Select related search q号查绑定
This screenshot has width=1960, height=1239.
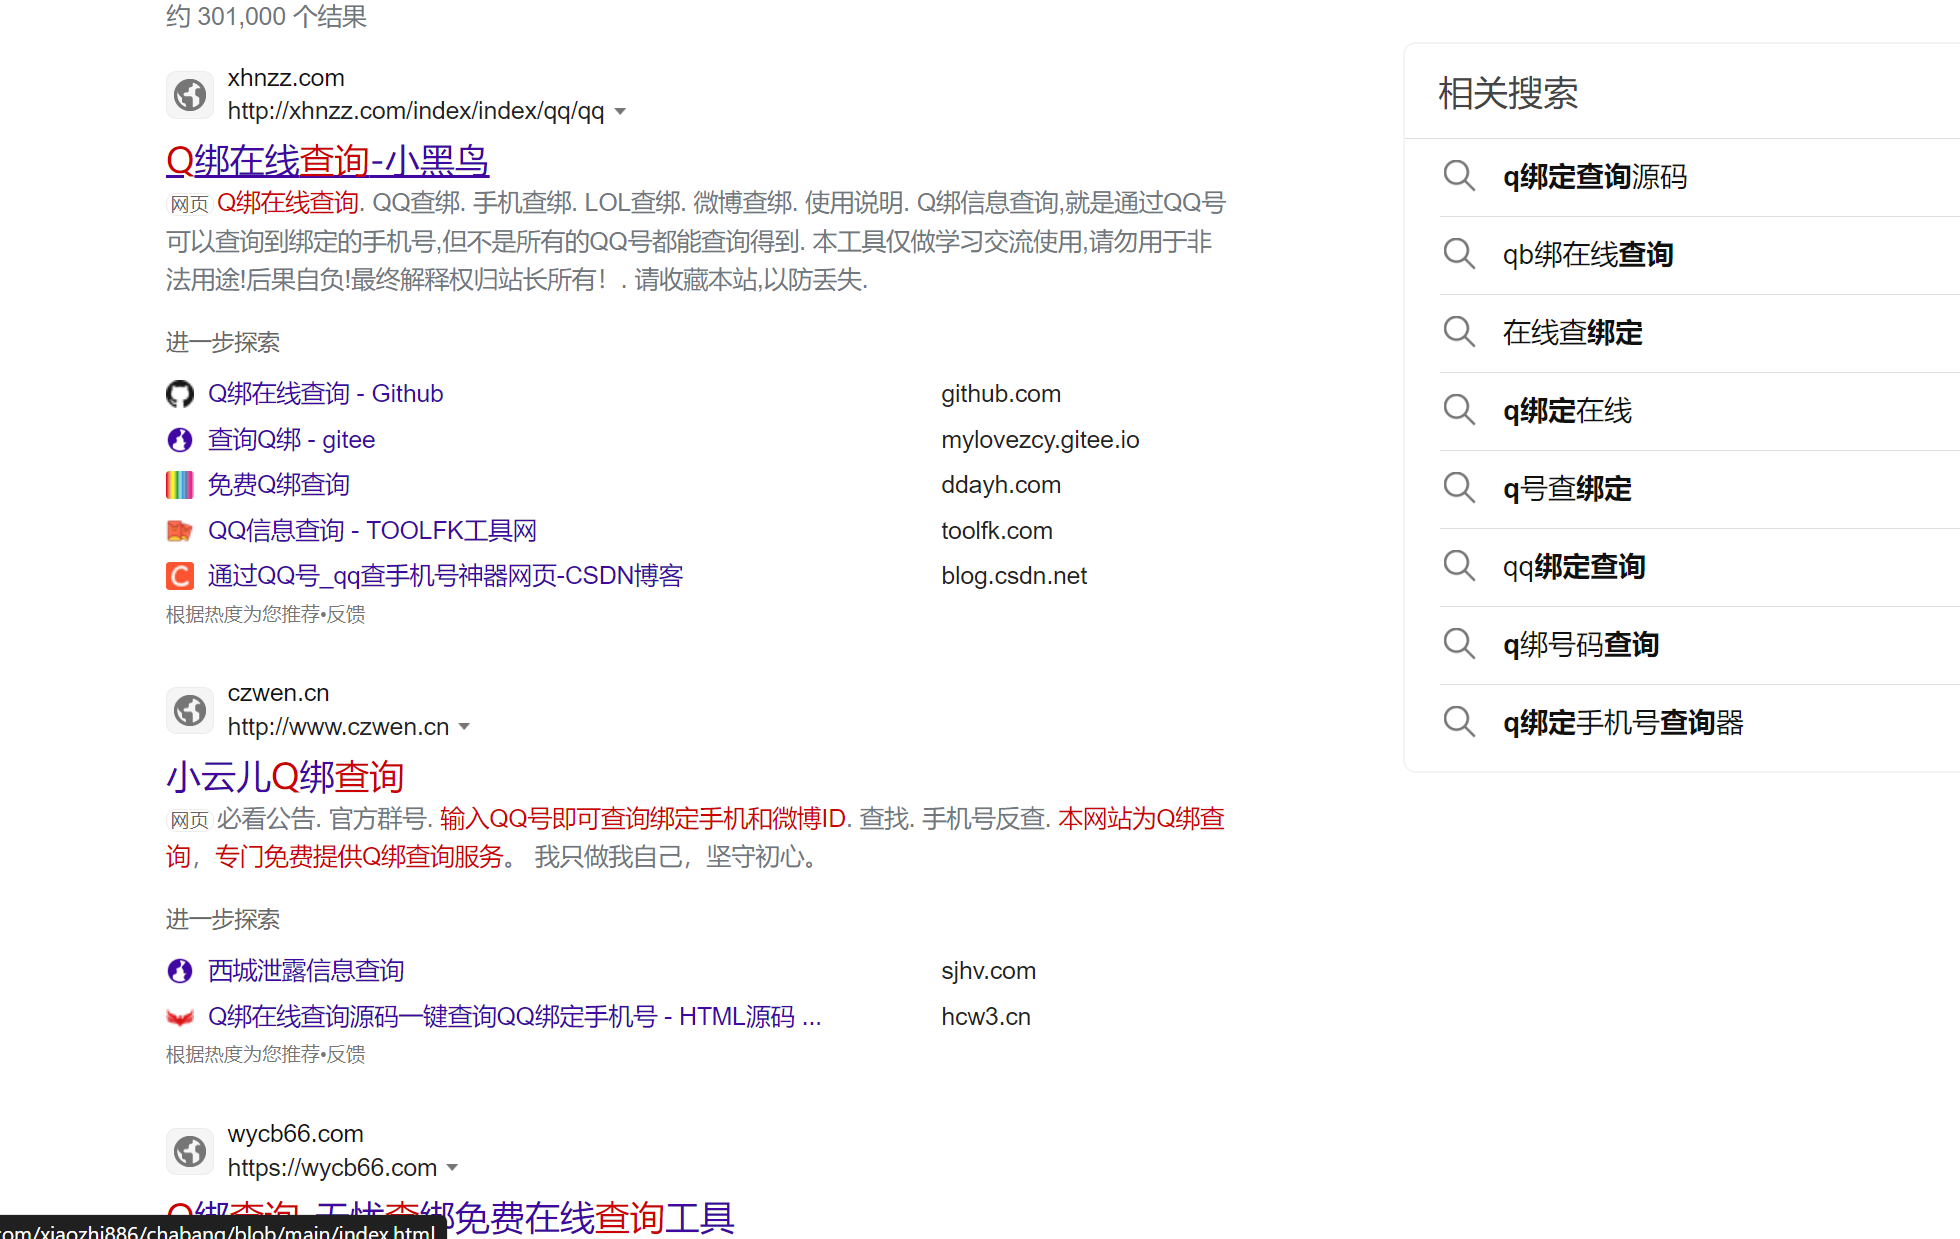[1567, 489]
